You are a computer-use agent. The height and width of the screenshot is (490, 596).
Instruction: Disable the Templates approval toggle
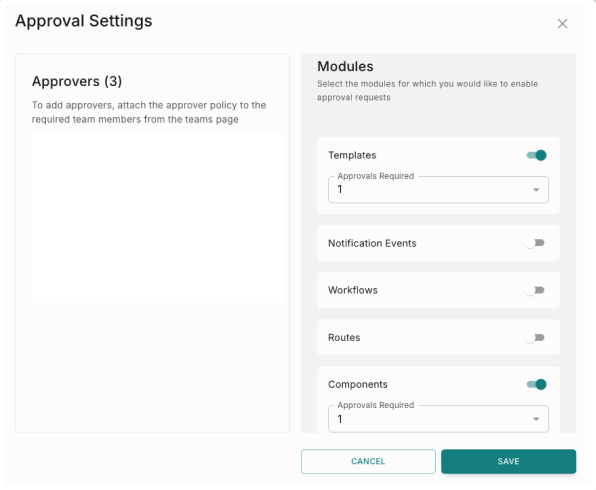click(536, 155)
